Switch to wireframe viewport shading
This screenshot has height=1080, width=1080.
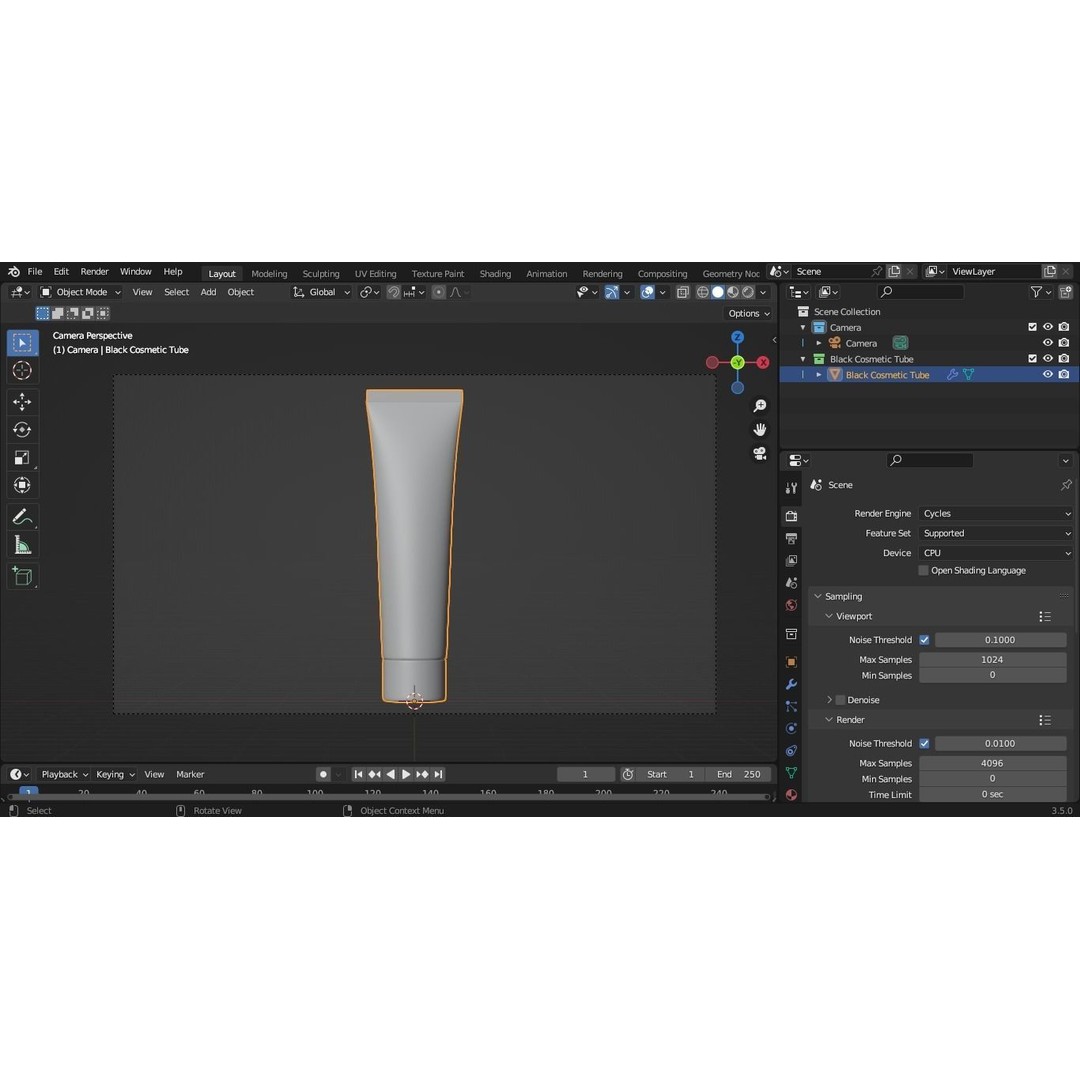click(x=703, y=292)
